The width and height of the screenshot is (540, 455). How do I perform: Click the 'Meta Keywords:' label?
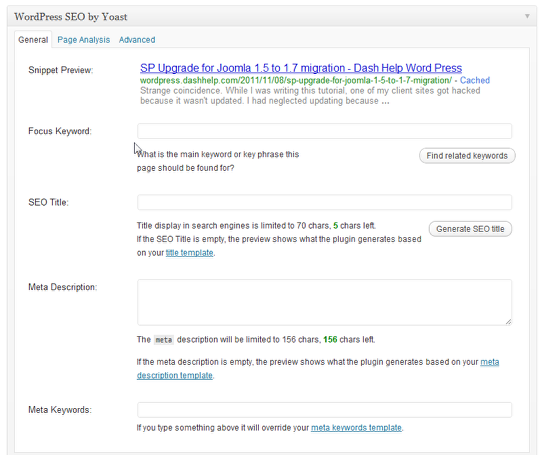[x=60, y=410]
